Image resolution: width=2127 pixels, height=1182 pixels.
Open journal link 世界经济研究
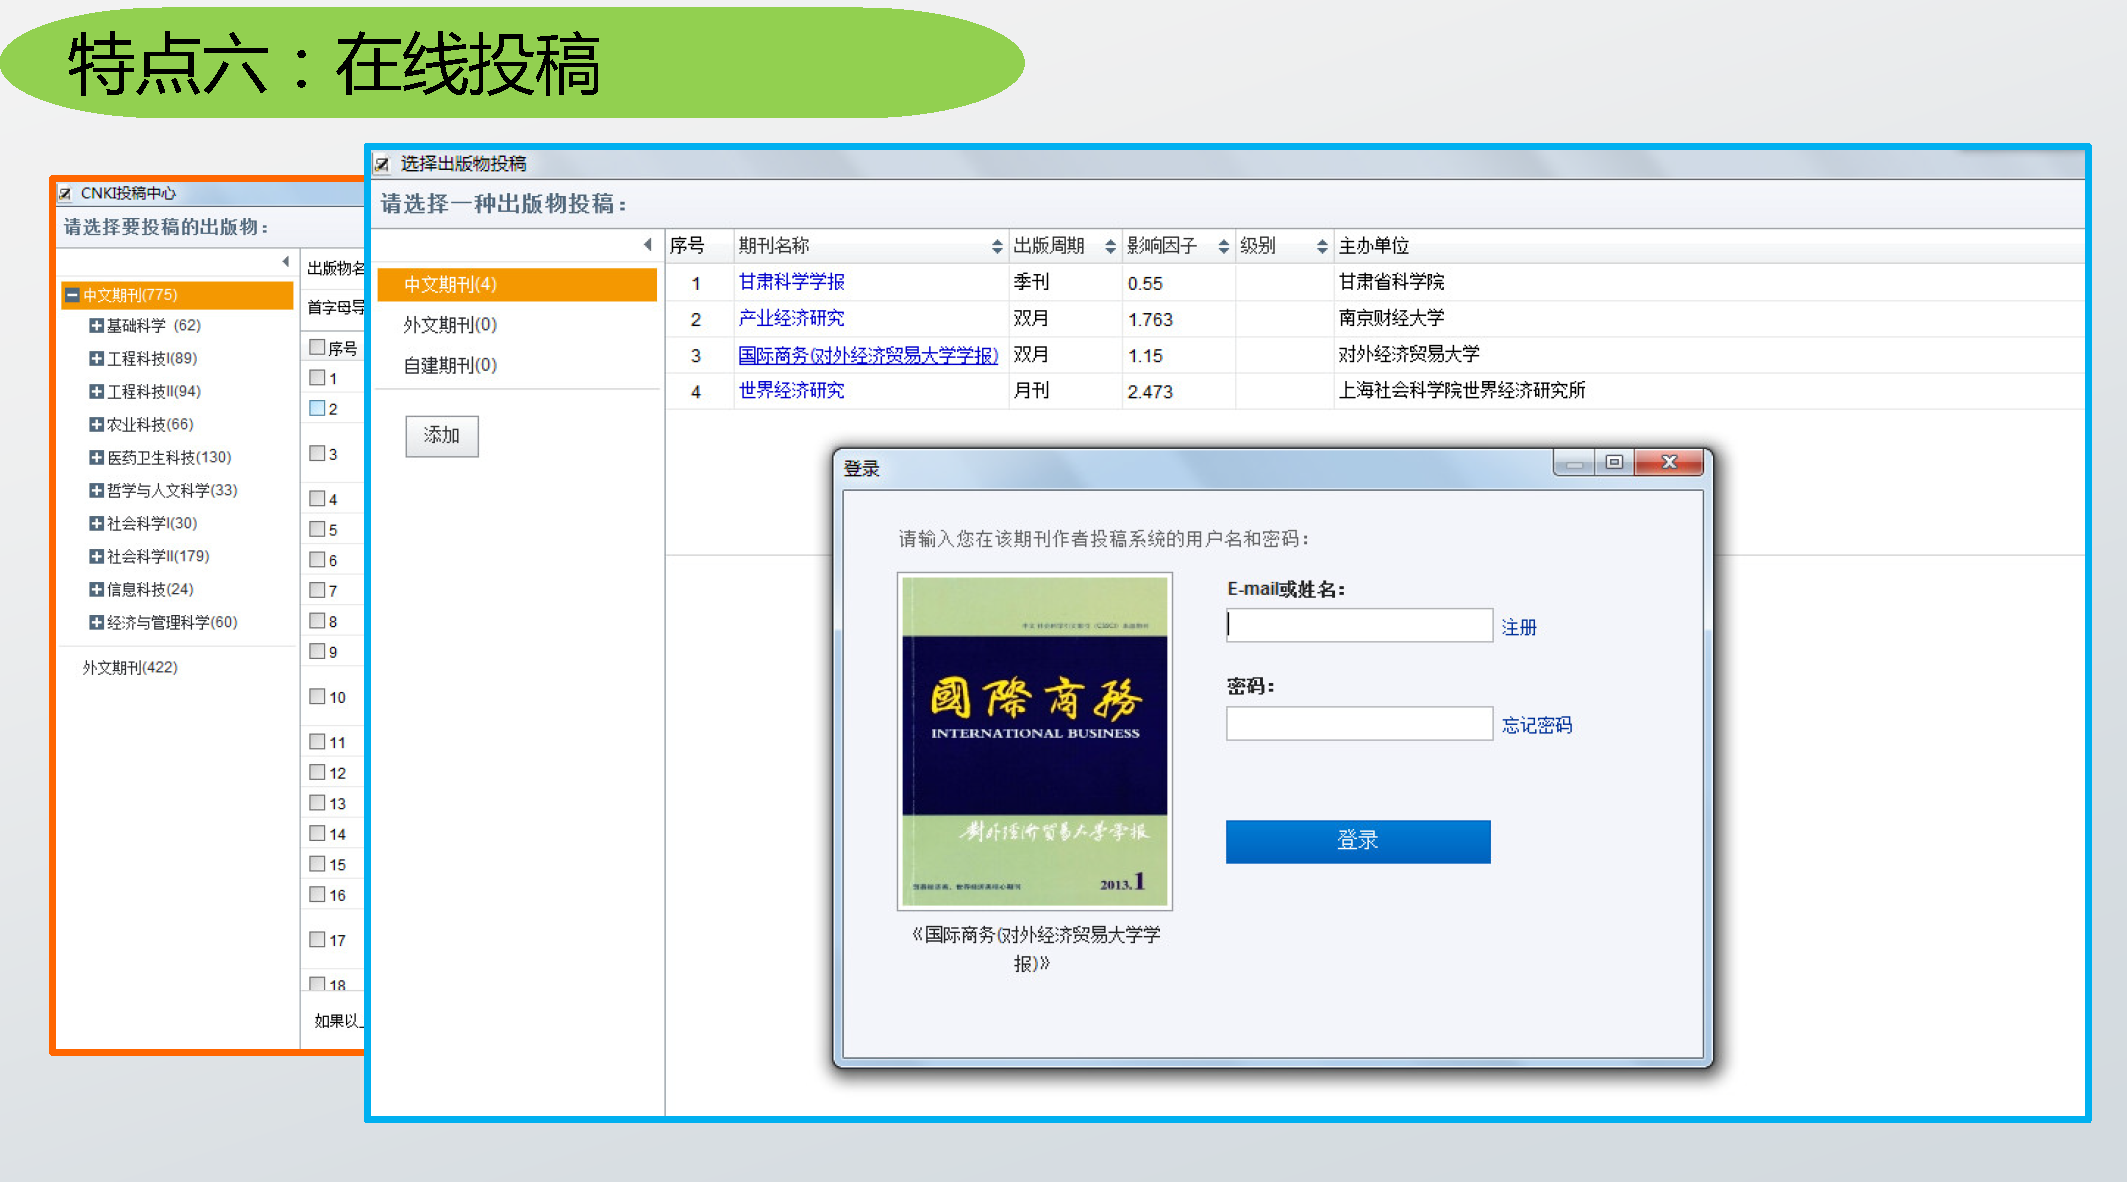coord(791,390)
